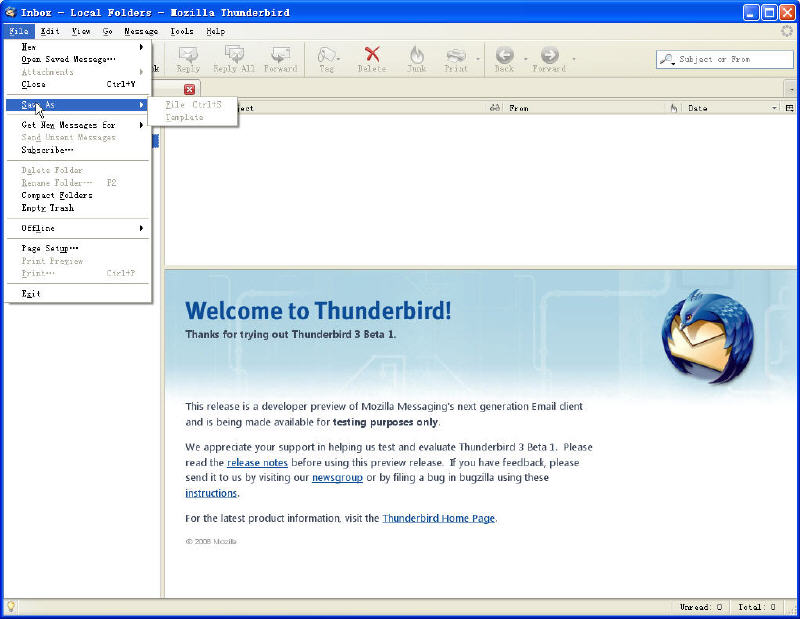800x619 pixels.
Task: Open the release notes link
Action: pyautogui.click(x=257, y=463)
